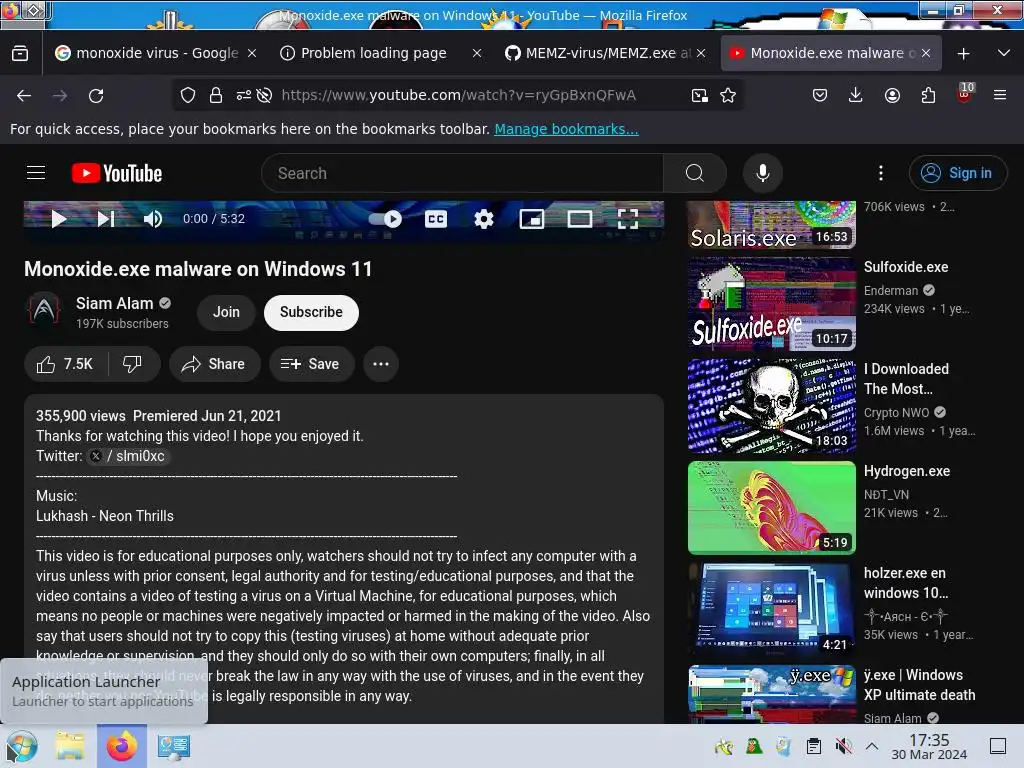The width and height of the screenshot is (1024, 768).
Task: Open tracking protection shield icon
Action: click(x=188, y=95)
